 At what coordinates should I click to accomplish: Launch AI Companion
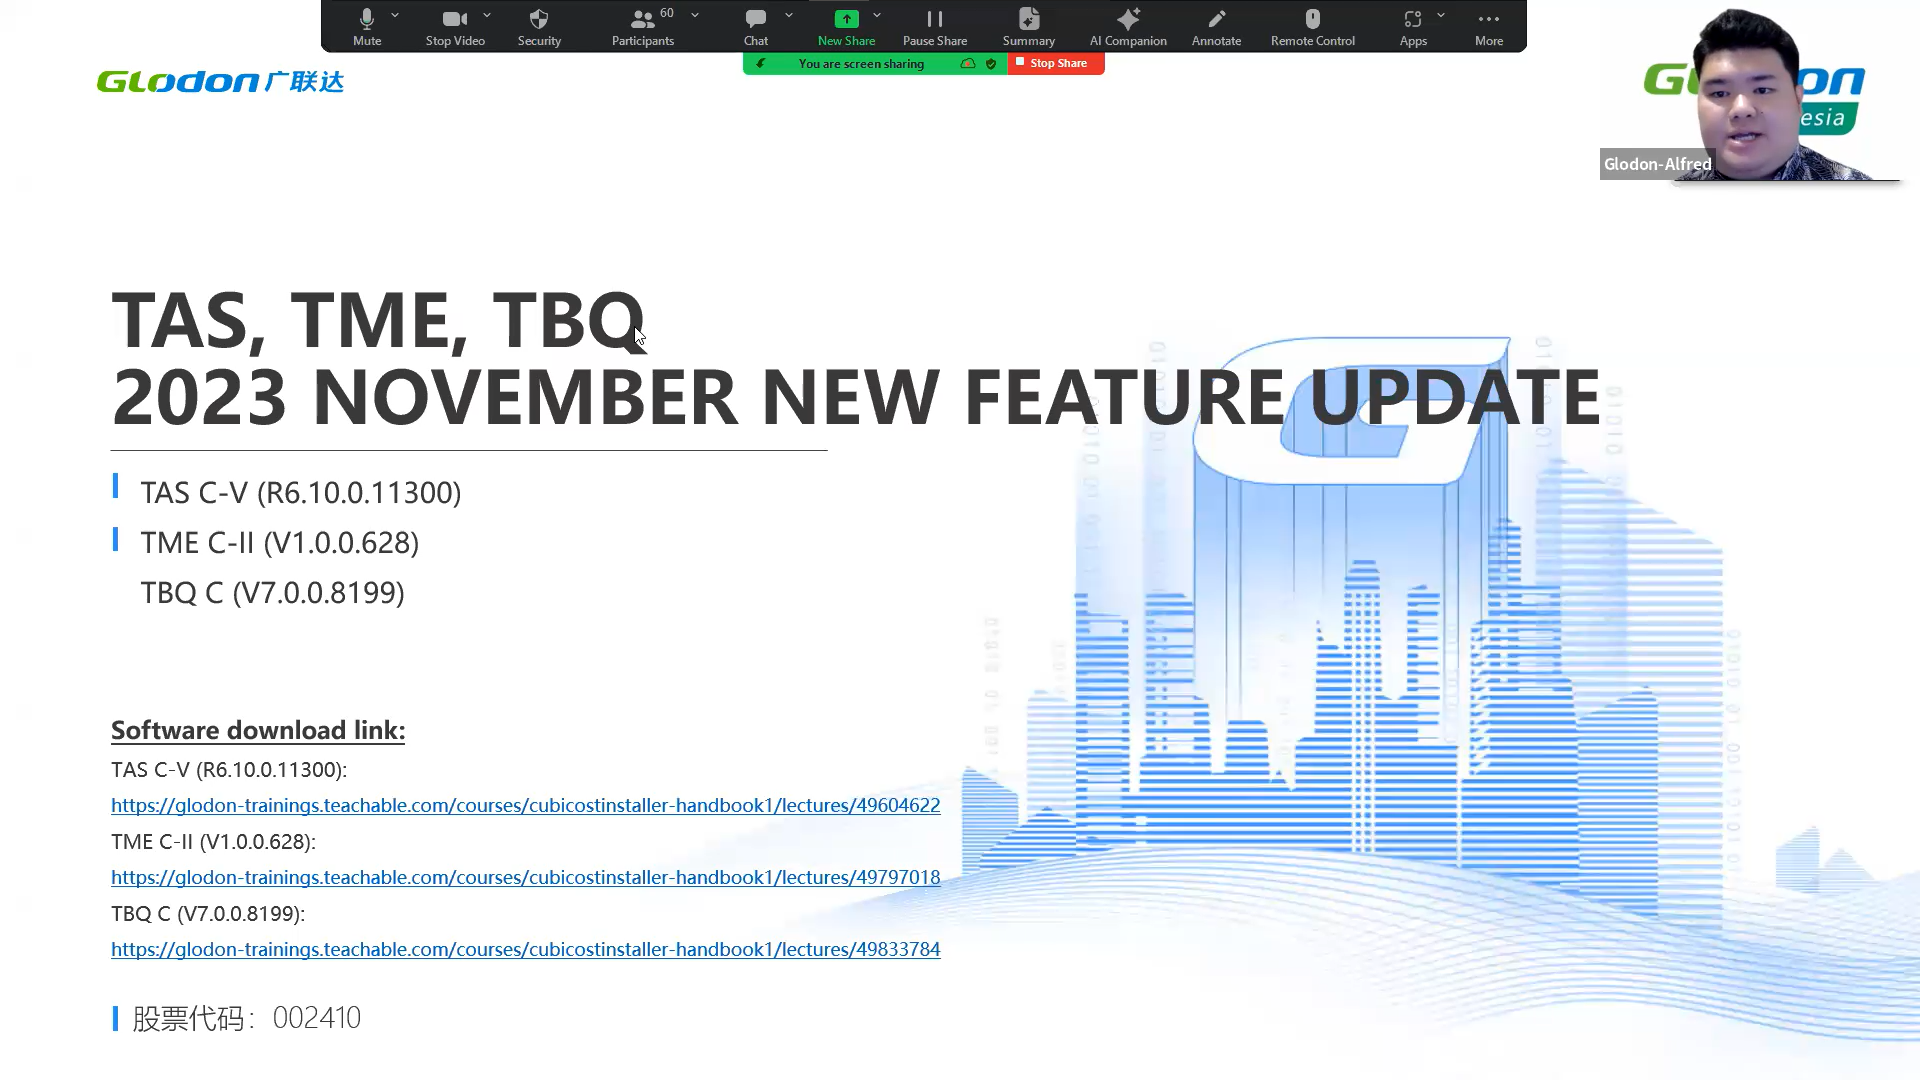1128,27
